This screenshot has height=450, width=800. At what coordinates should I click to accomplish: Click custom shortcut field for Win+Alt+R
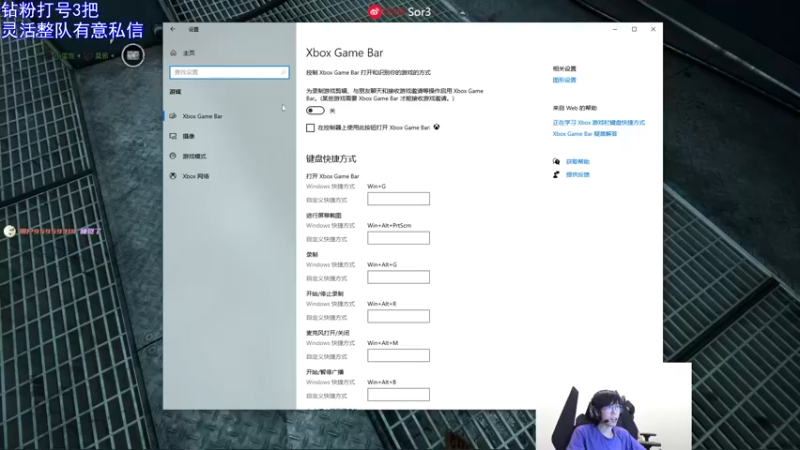click(x=398, y=316)
